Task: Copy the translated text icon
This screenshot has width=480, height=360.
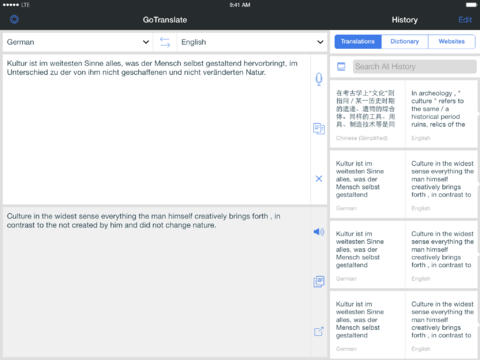Action: [x=319, y=282]
